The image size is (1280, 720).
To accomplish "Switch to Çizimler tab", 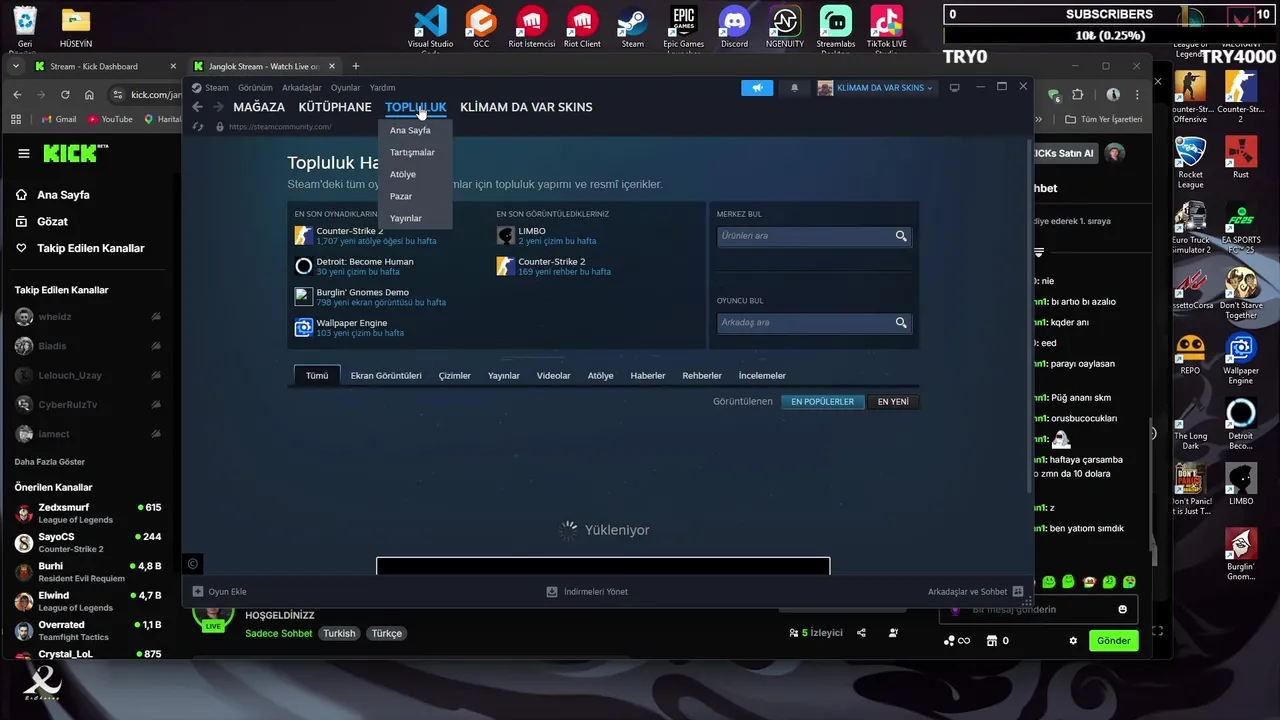I will [x=455, y=376].
